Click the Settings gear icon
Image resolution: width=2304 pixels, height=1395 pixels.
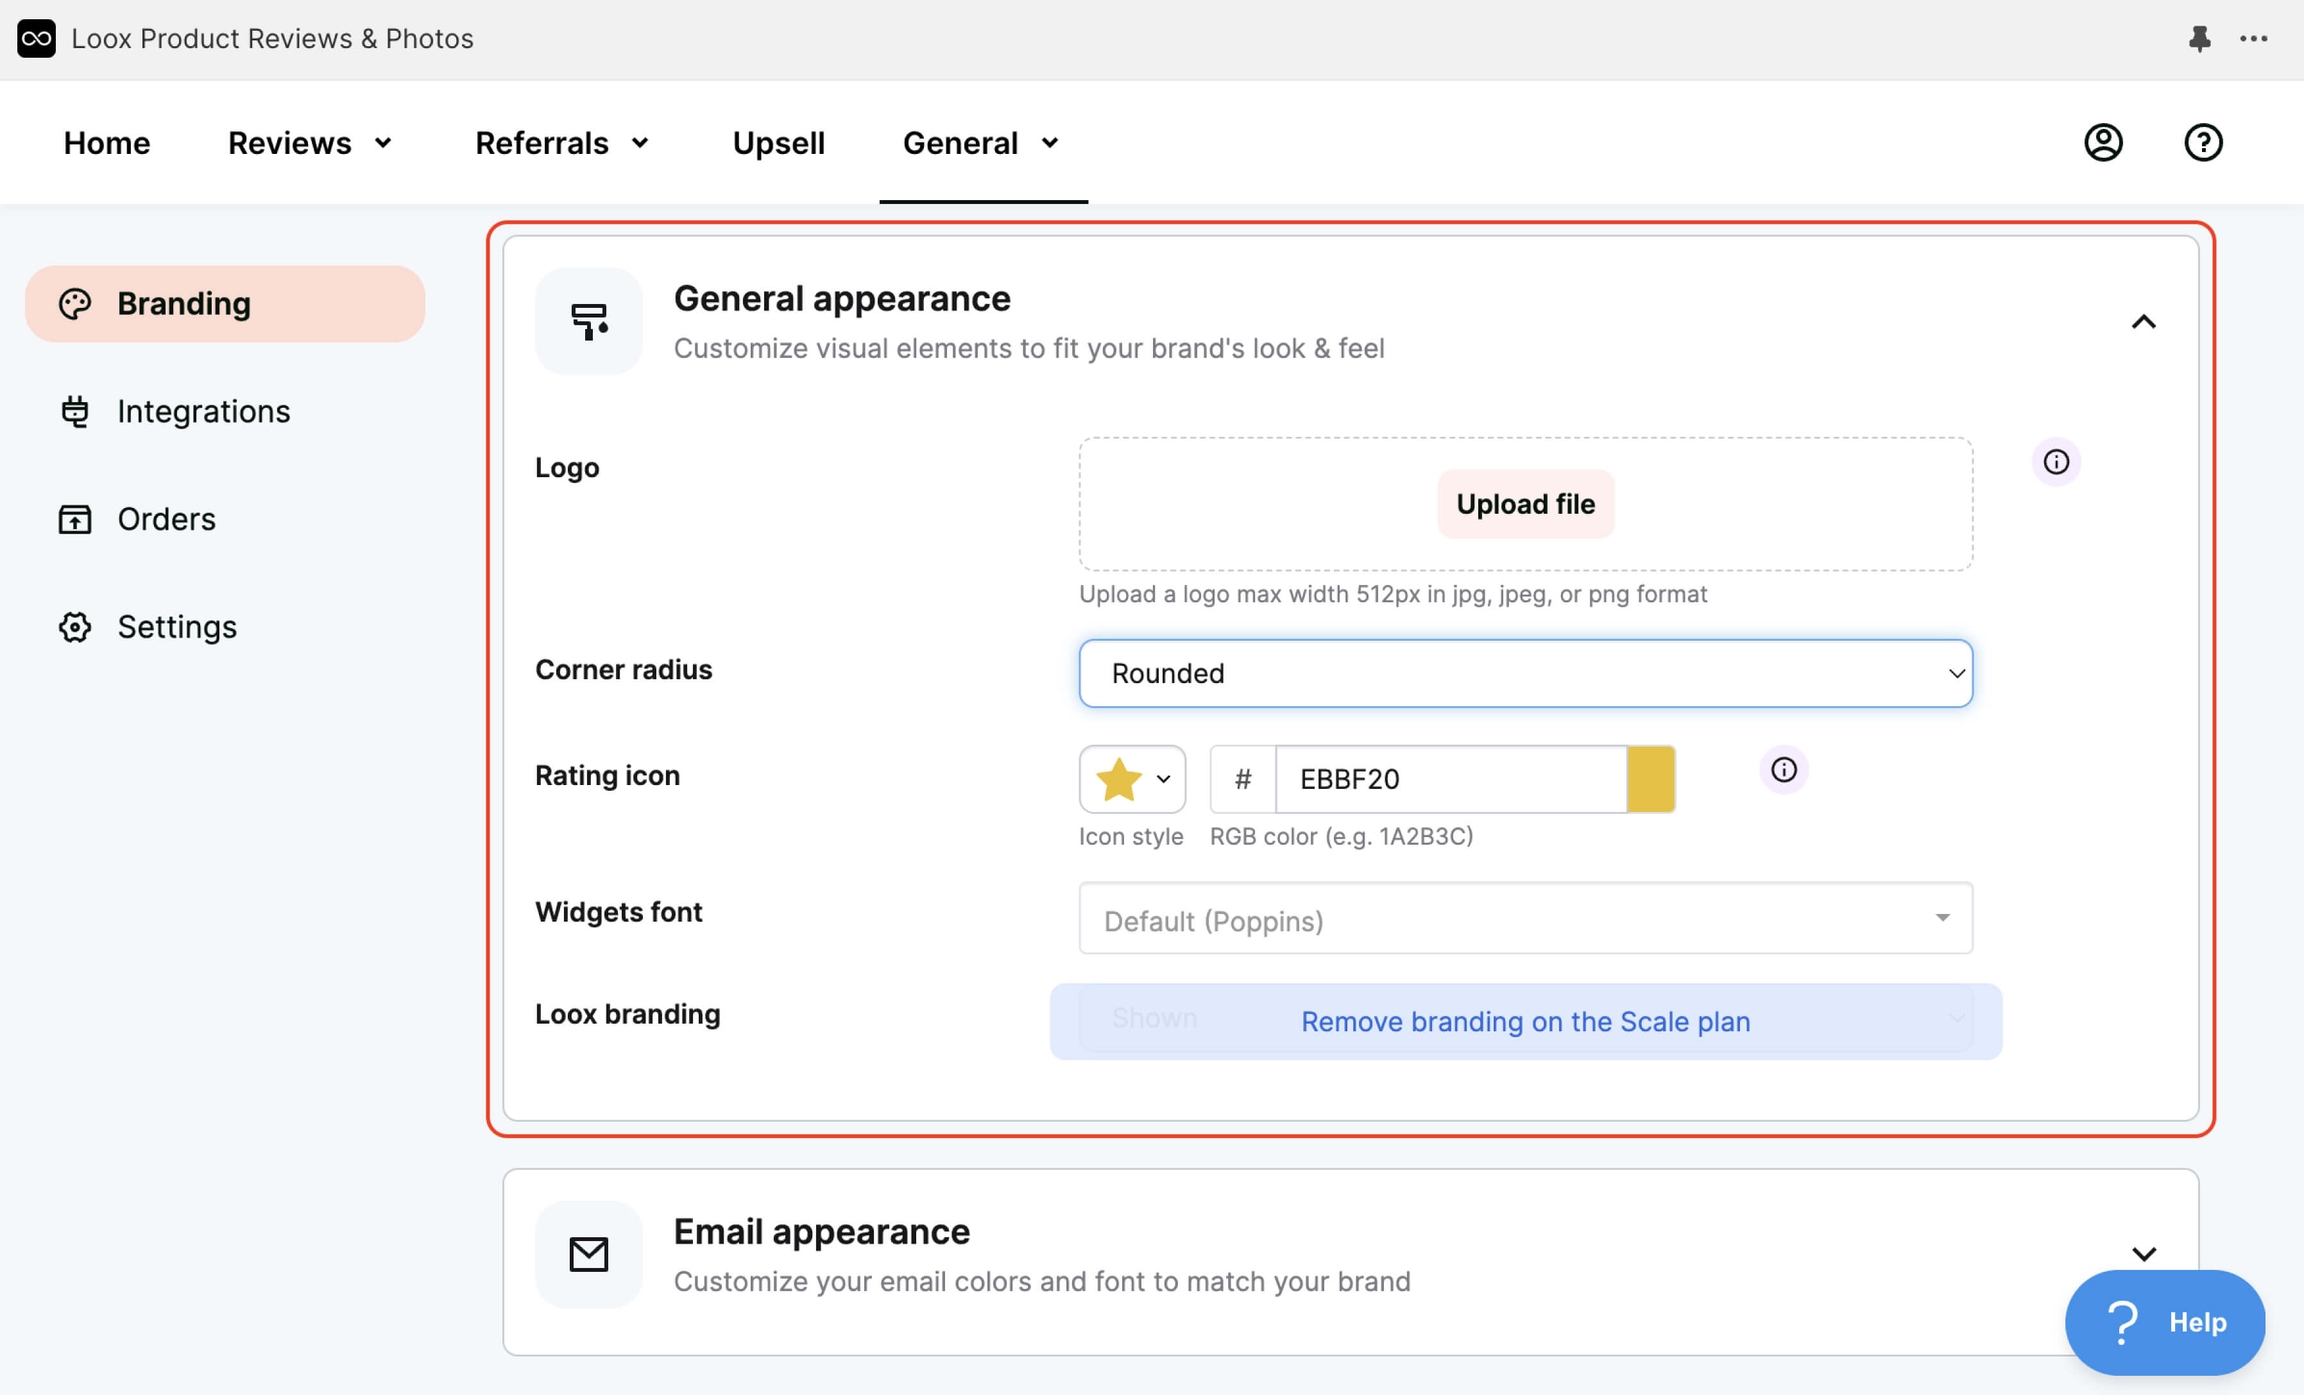(75, 626)
